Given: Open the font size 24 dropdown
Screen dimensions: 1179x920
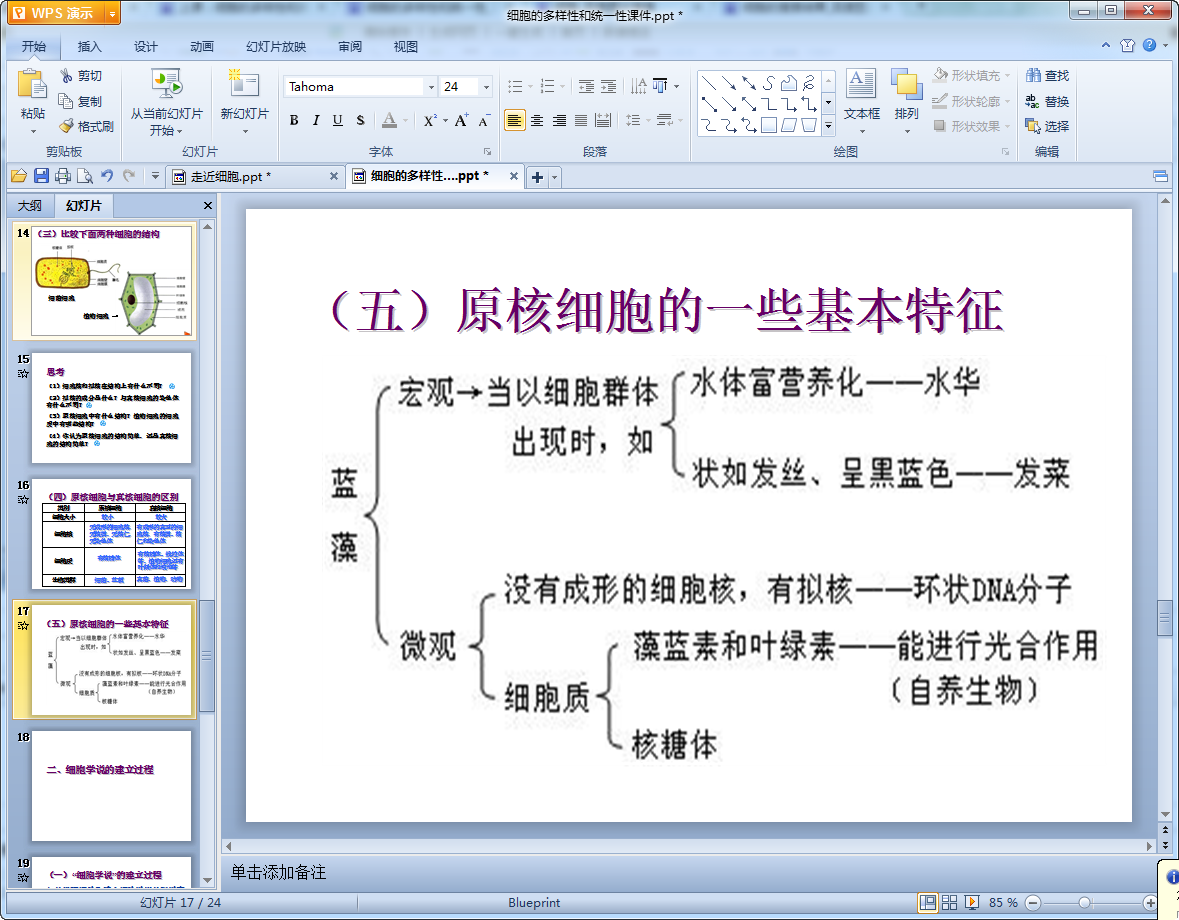Looking at the screenshot, I should 486,86.
